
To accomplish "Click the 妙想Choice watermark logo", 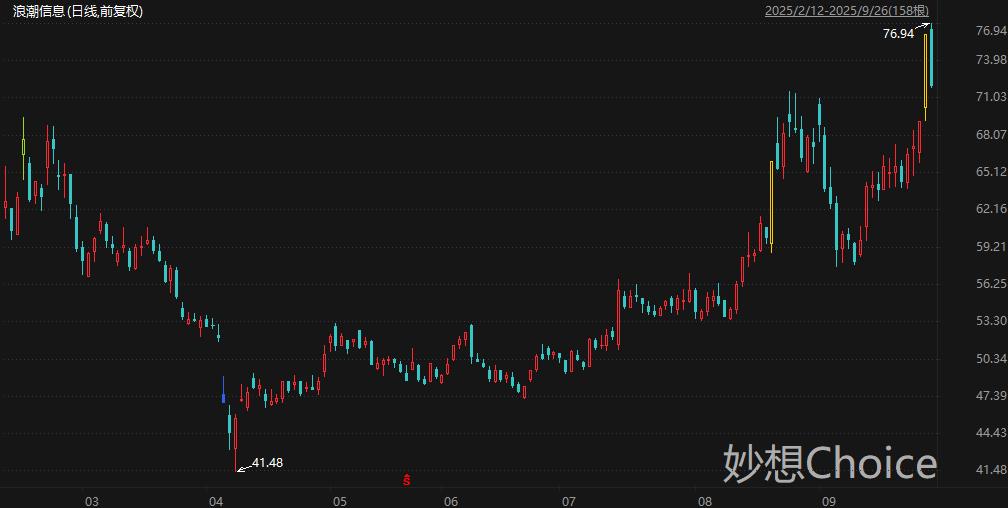I will [x=830, y=463].
